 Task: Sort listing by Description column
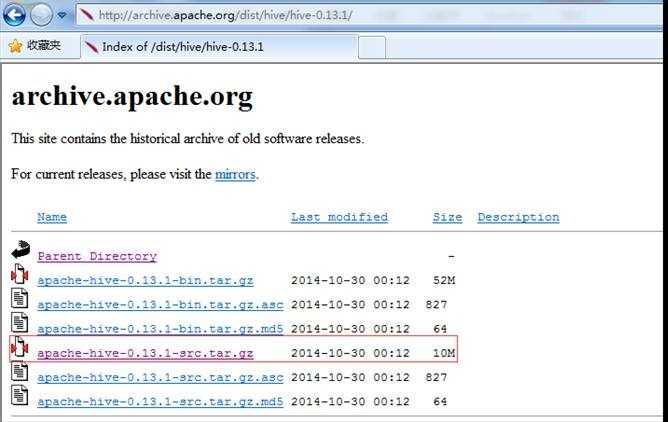click(x=518, y=217)
